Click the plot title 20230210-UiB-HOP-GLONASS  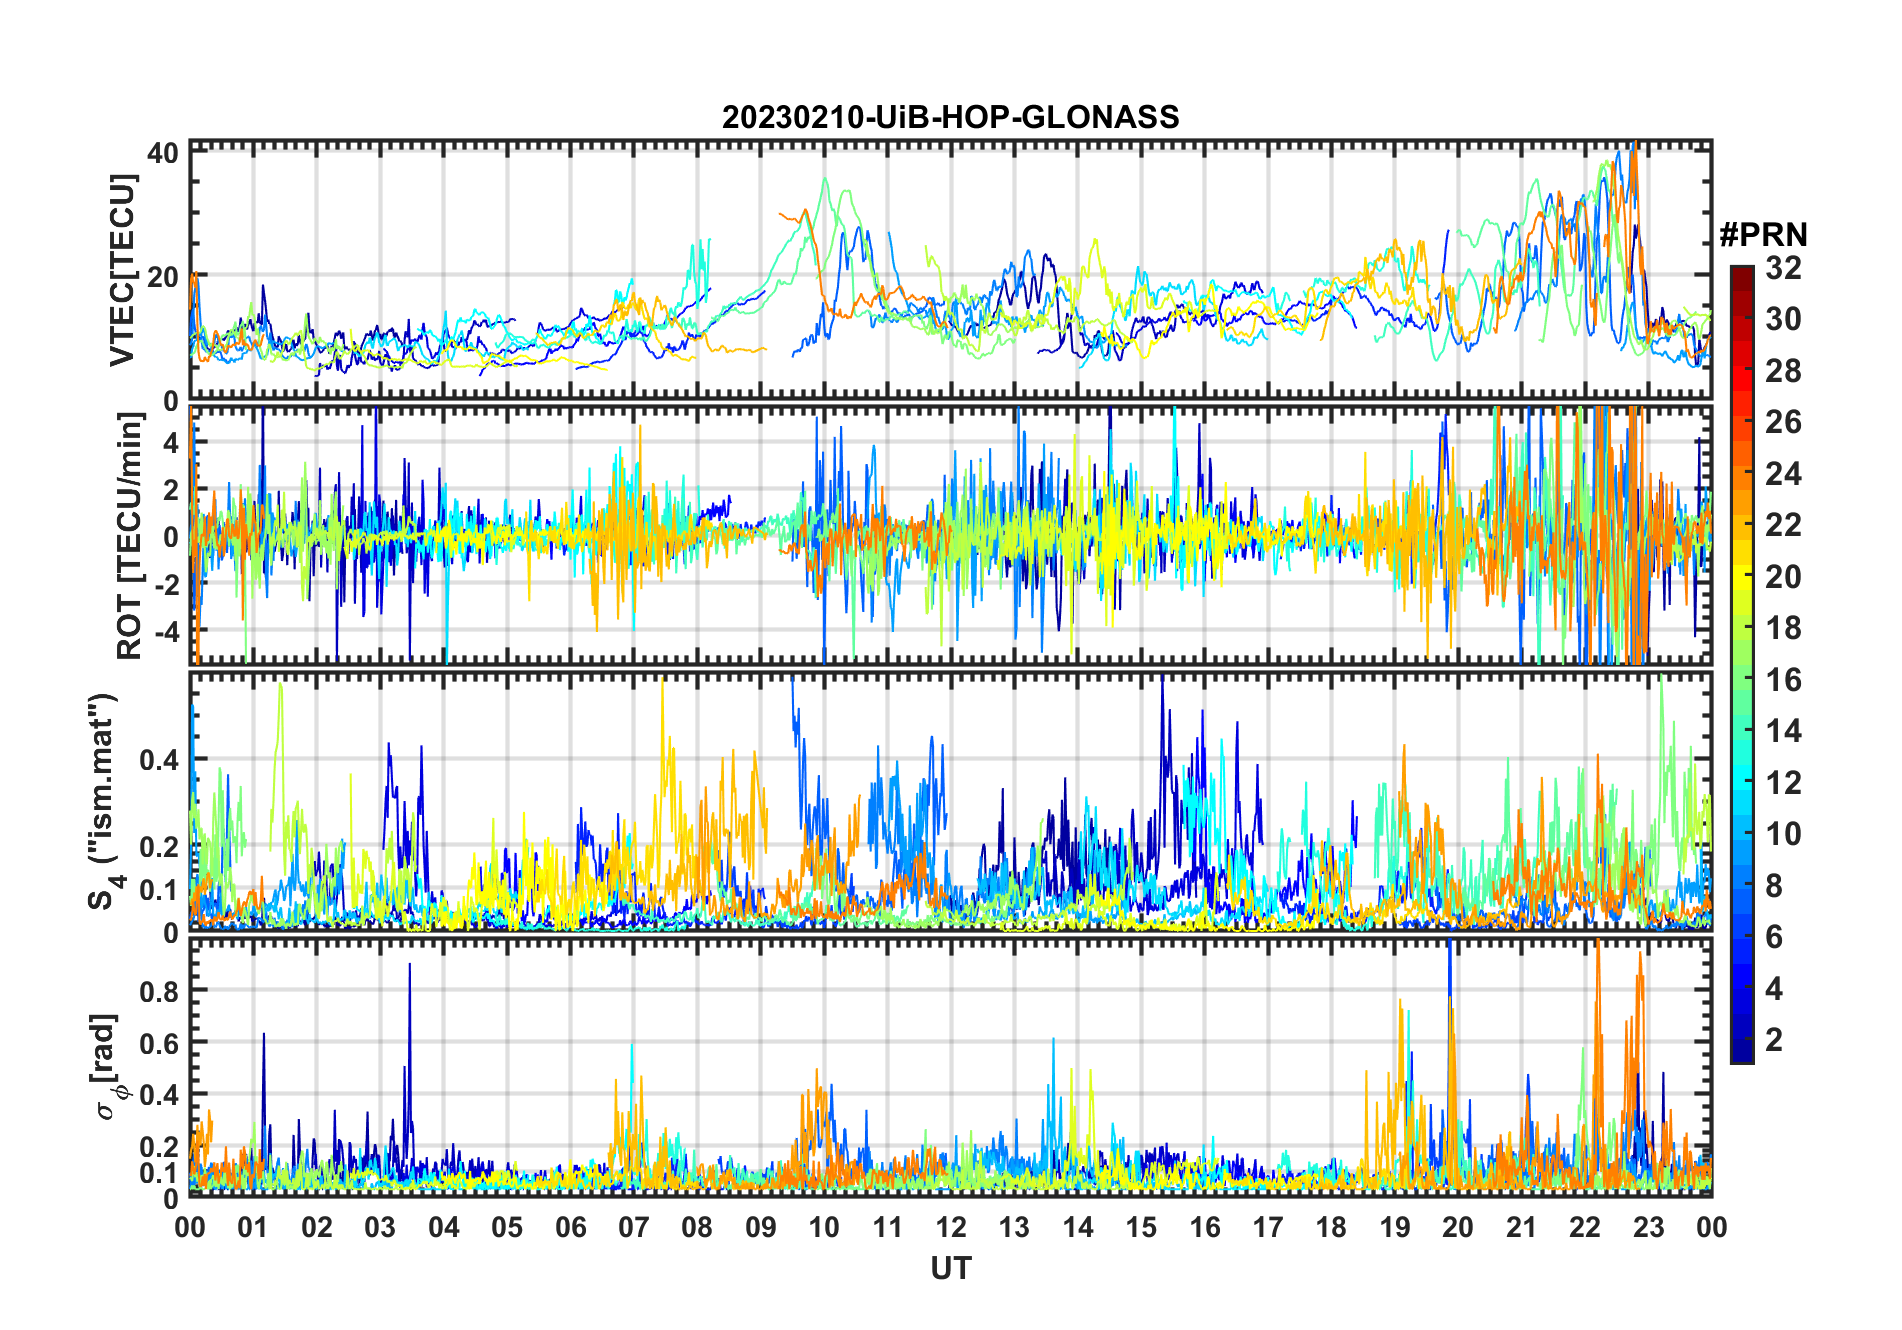click(950, 117)
